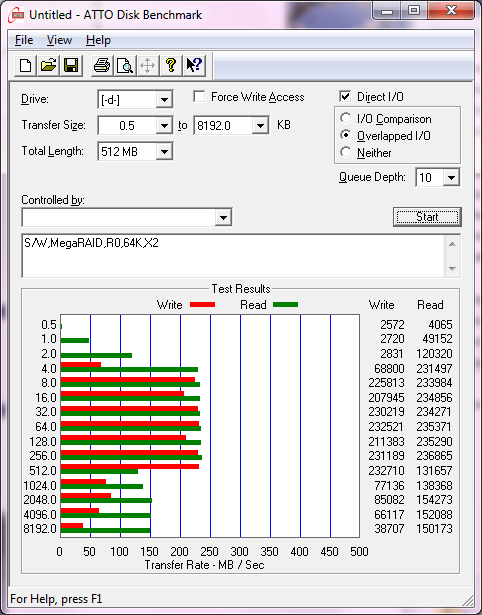The height and width of the screenshot is (615, 482).
Task: Select the I/O Comparison radio button
Action: pos(346,118)
